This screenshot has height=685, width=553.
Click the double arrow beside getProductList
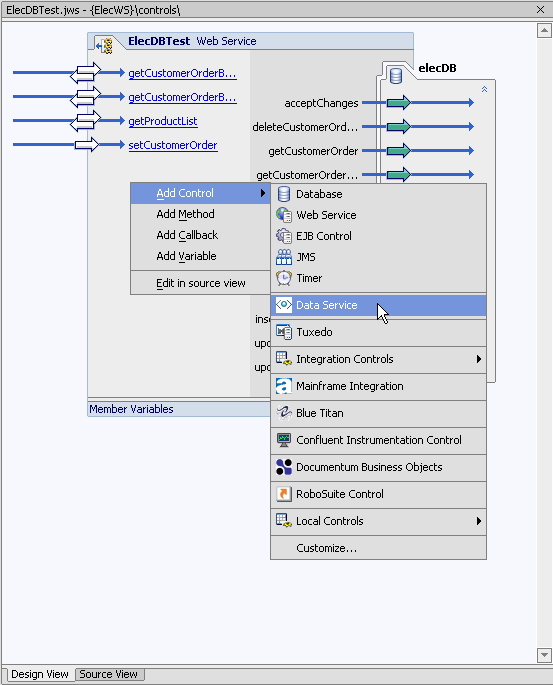(86, 121)
